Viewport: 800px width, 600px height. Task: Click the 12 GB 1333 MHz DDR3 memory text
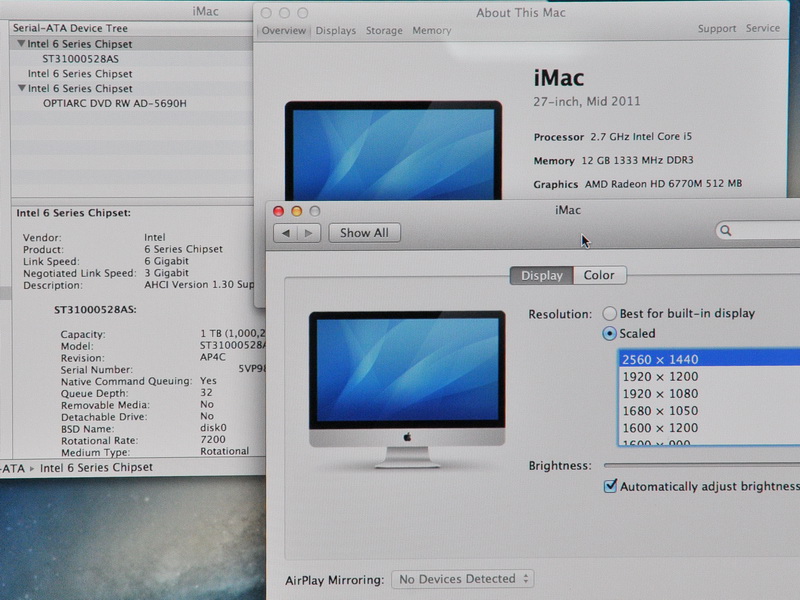(637, 160)
